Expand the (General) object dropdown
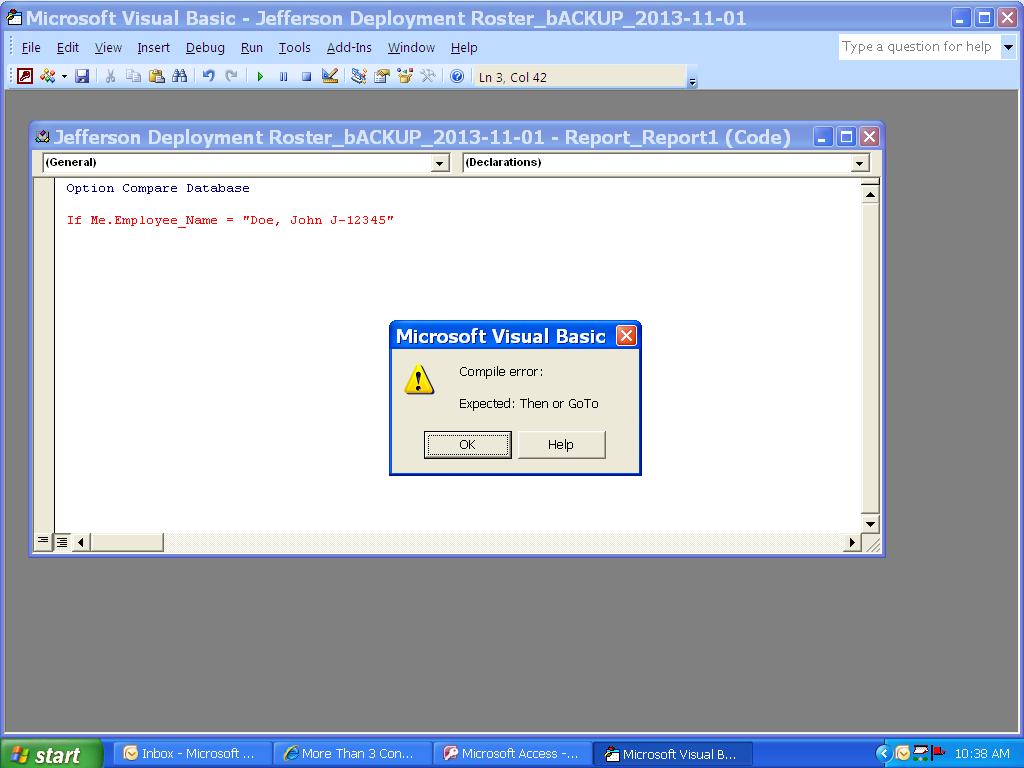1024x768 pixels. 440,163
